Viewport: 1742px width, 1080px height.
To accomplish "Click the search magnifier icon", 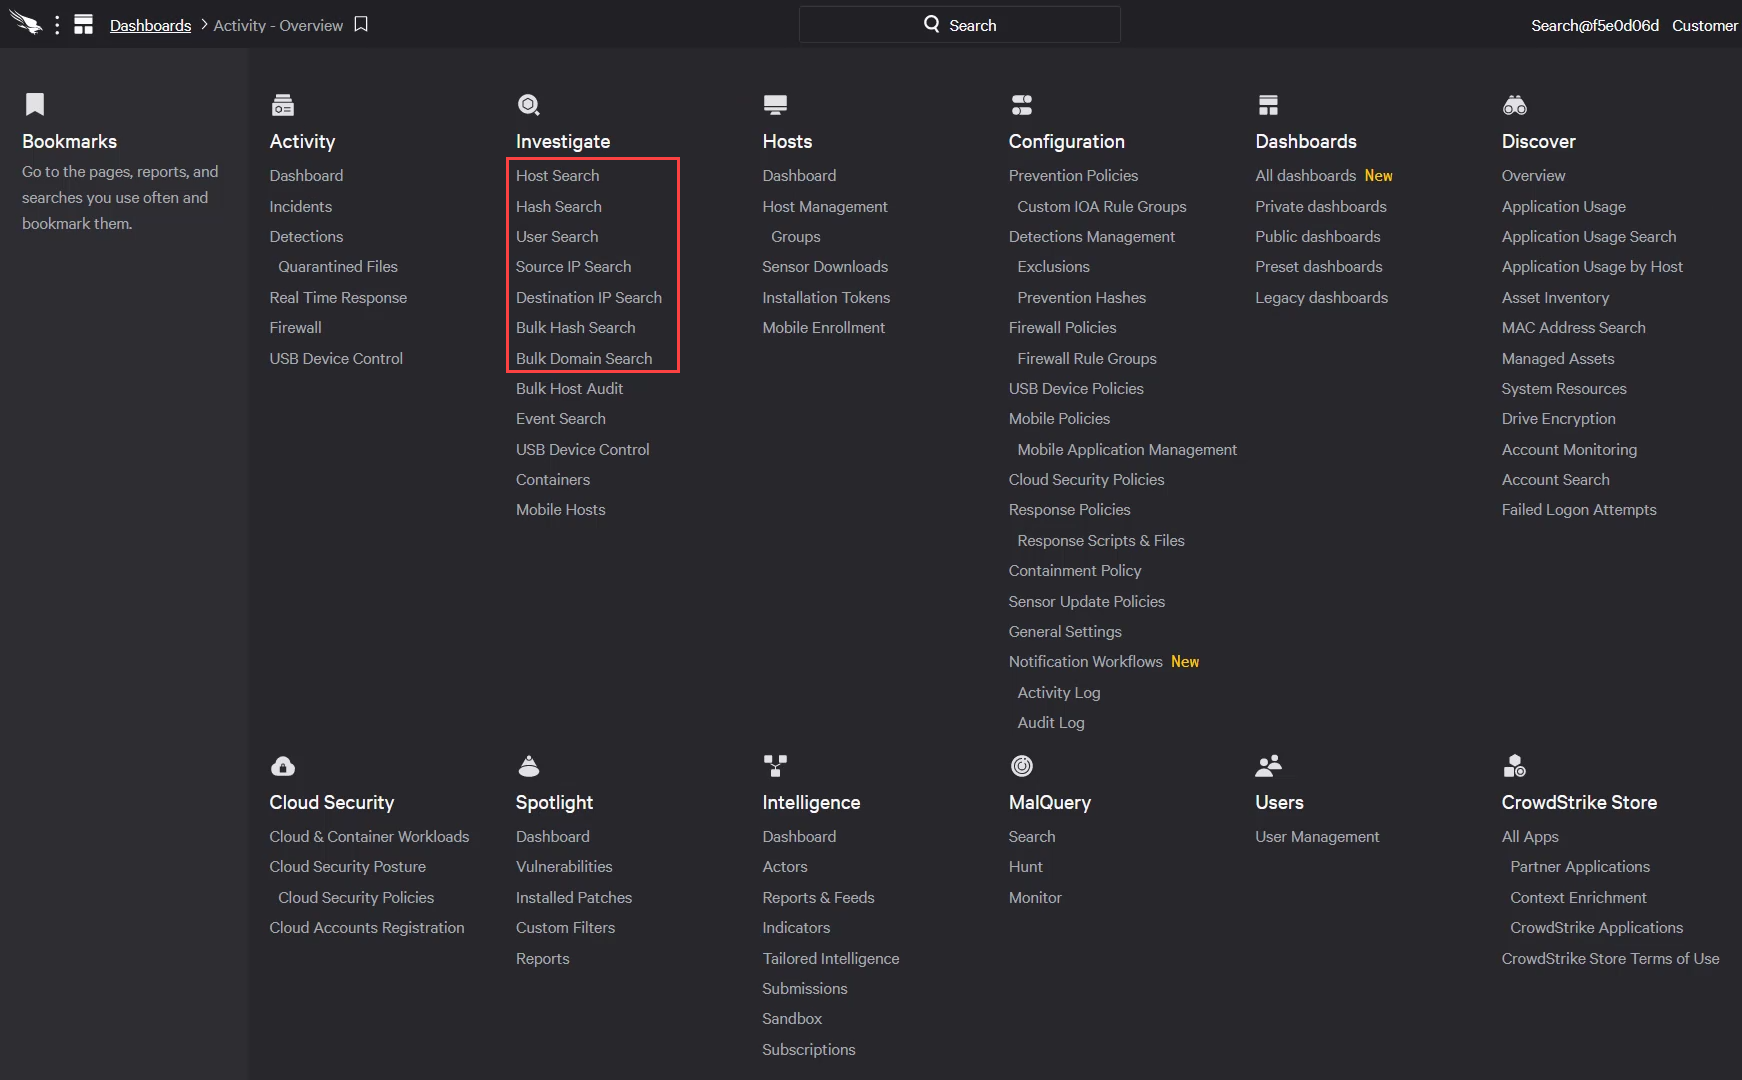I will 932,24.
